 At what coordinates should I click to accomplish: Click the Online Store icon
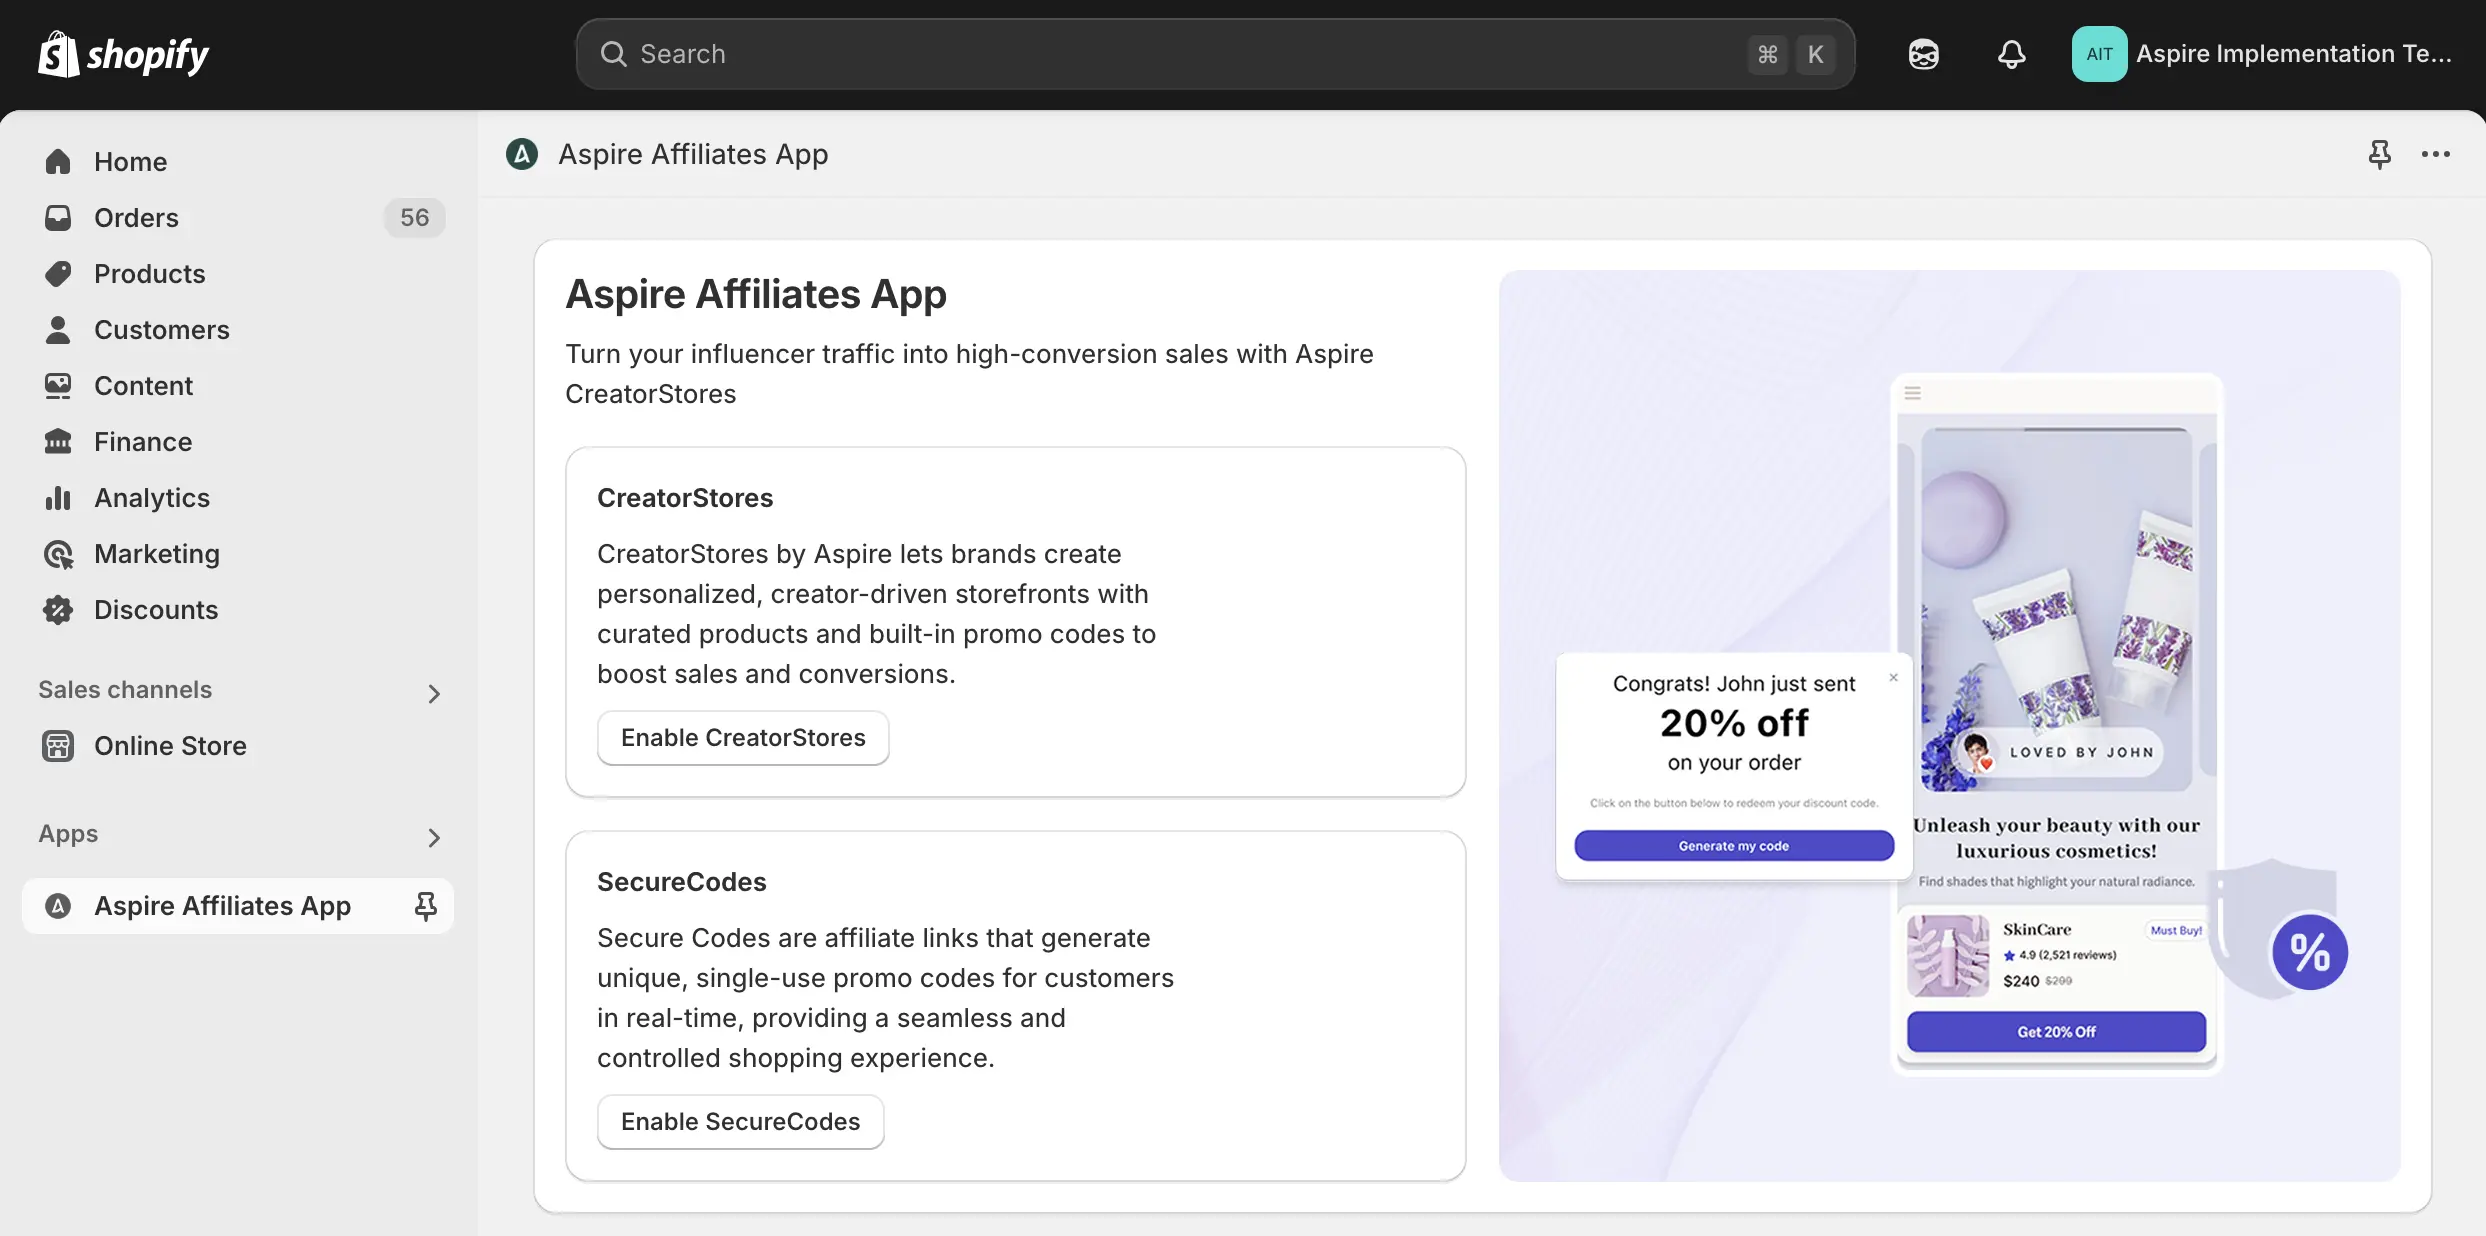click(58, 746)
